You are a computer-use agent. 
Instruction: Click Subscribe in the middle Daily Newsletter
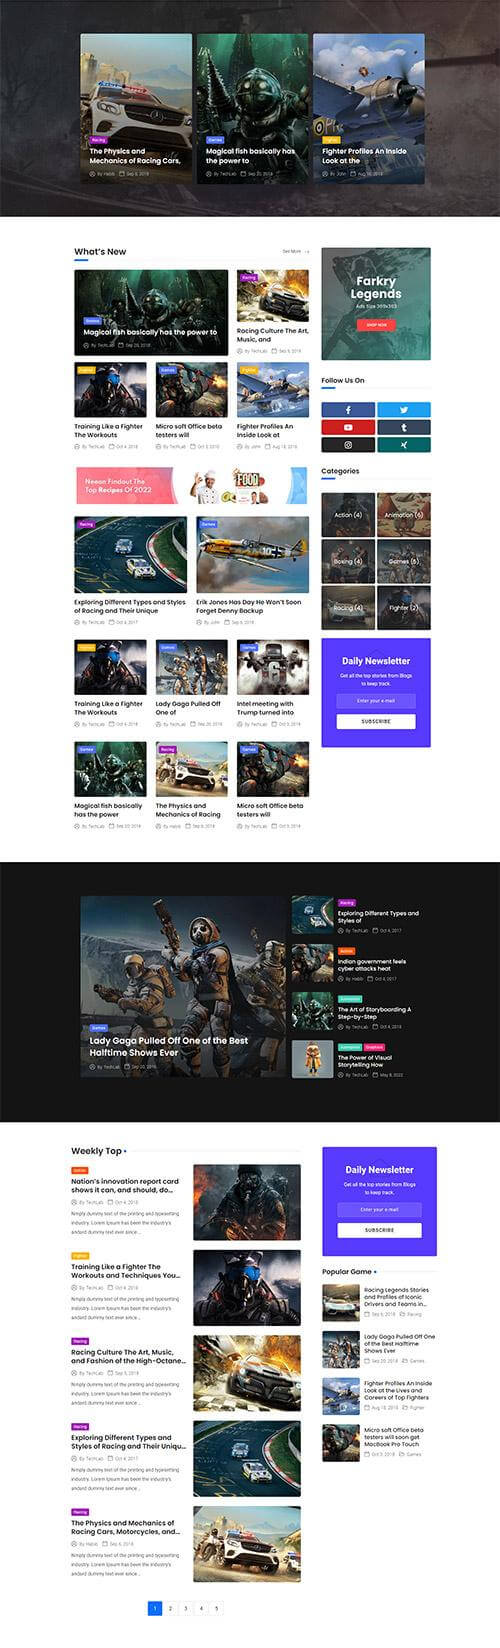pos(376,721)
